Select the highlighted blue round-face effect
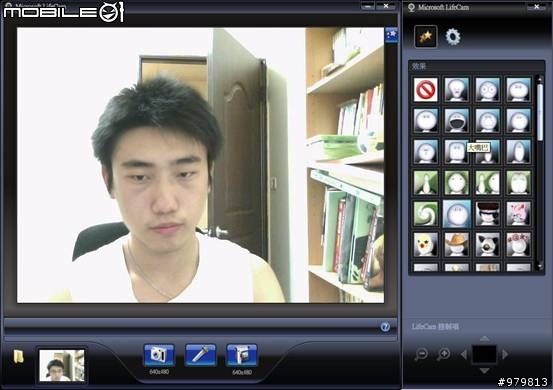 (457, 214)
